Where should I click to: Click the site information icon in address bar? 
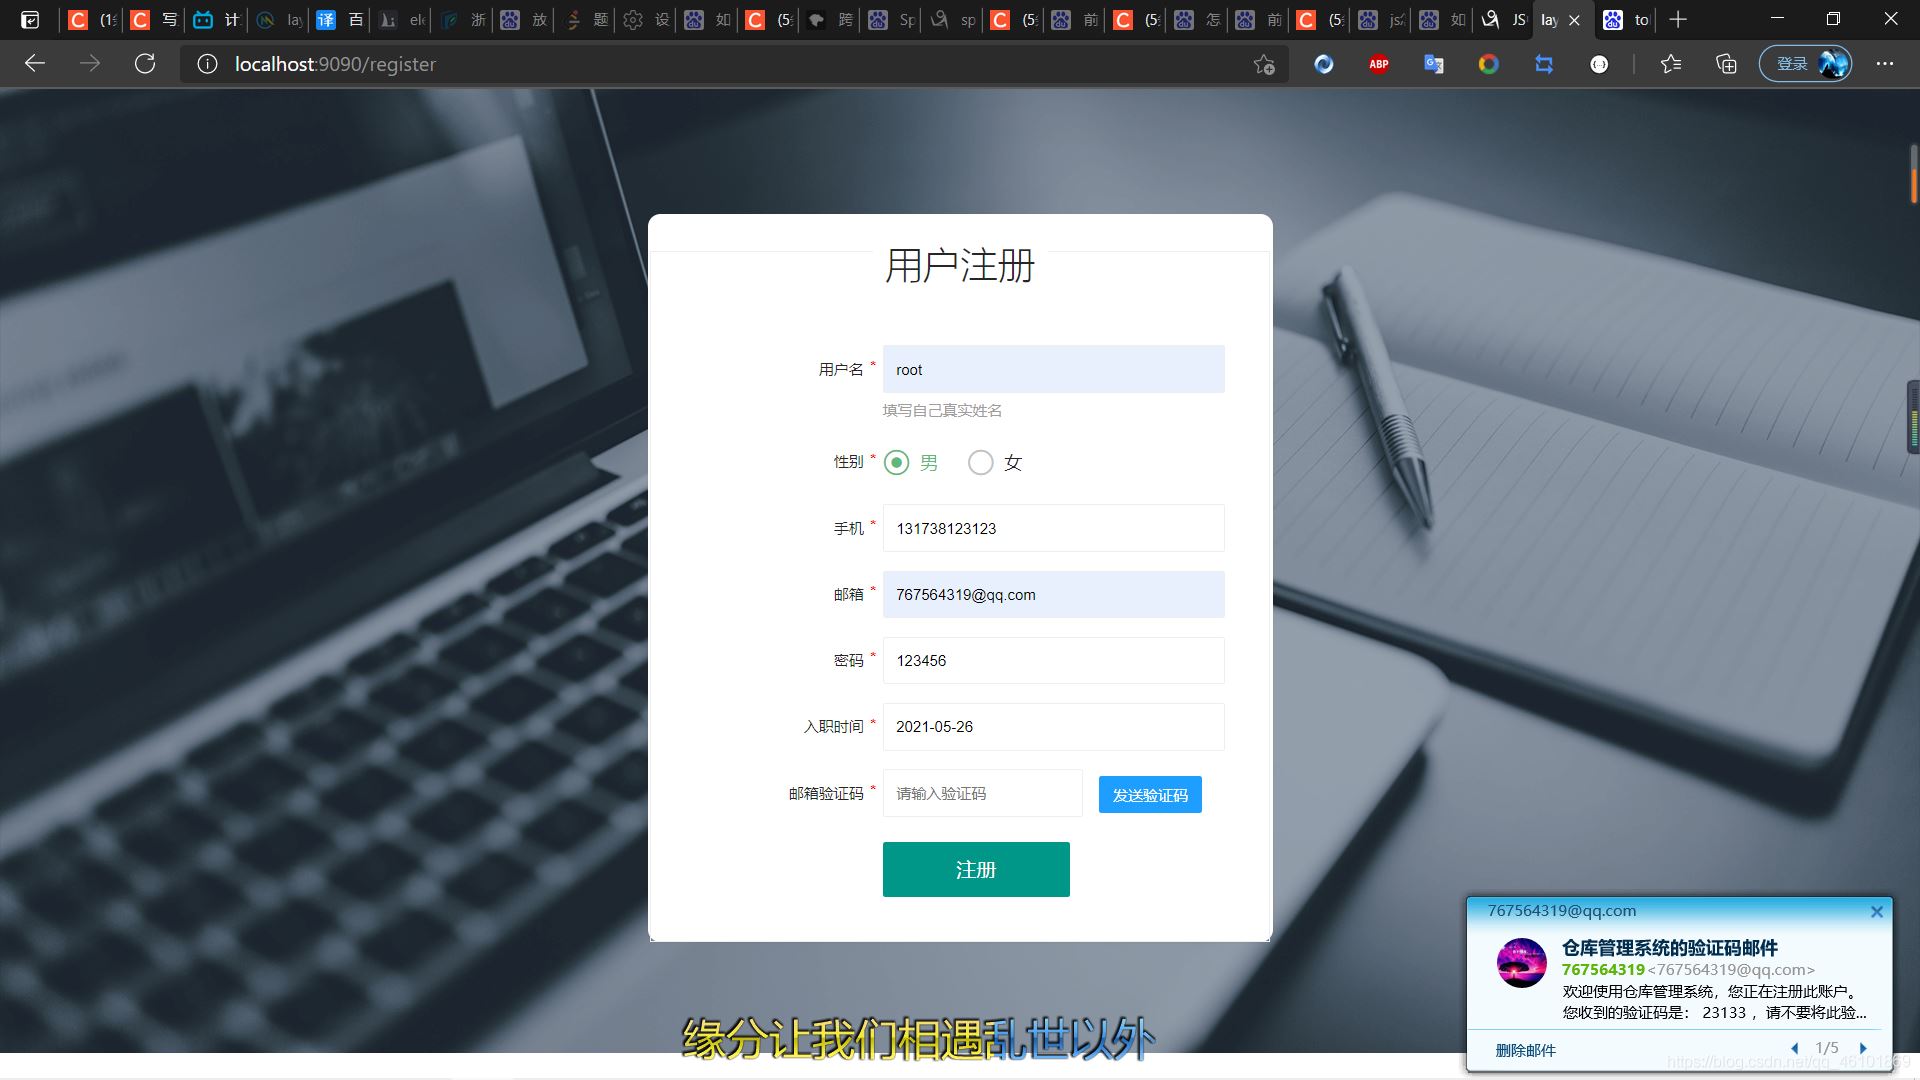[x=206, y=64]
